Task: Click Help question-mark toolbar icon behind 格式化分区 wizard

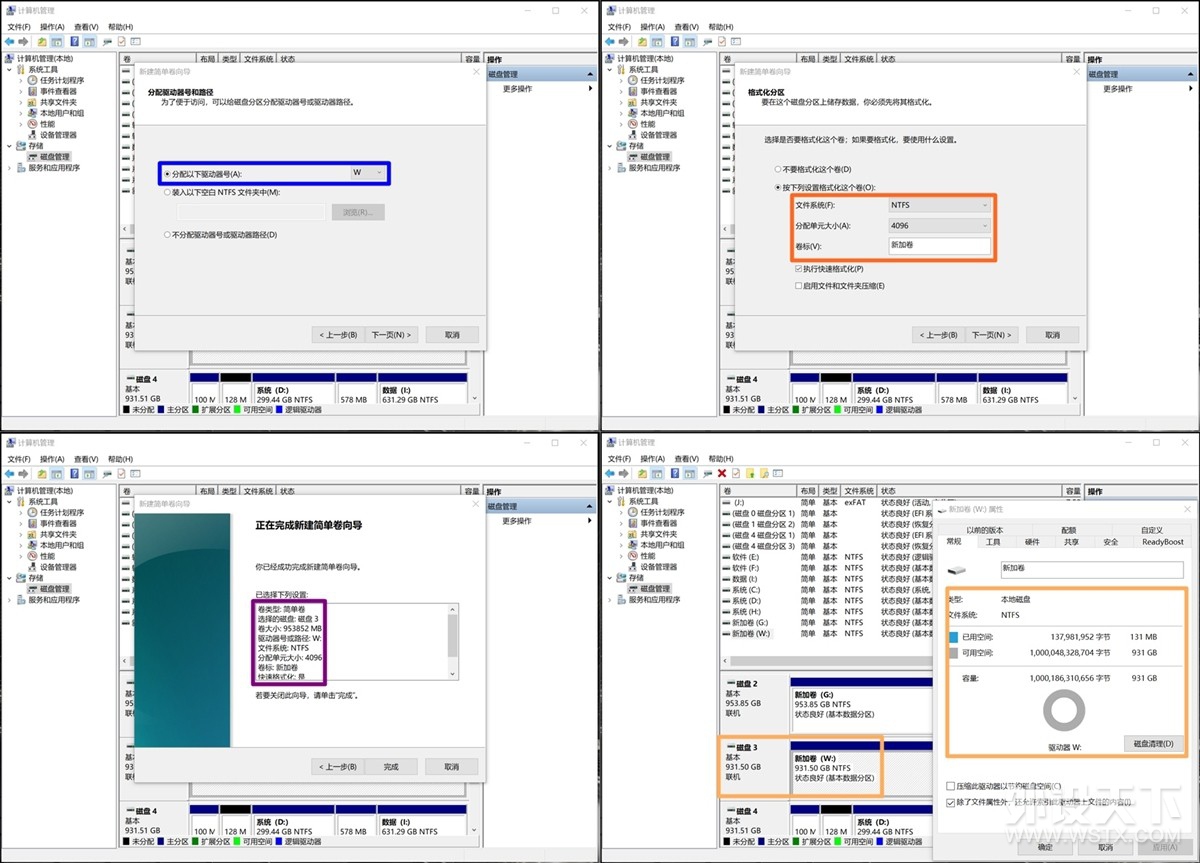Action: (675, 42)
